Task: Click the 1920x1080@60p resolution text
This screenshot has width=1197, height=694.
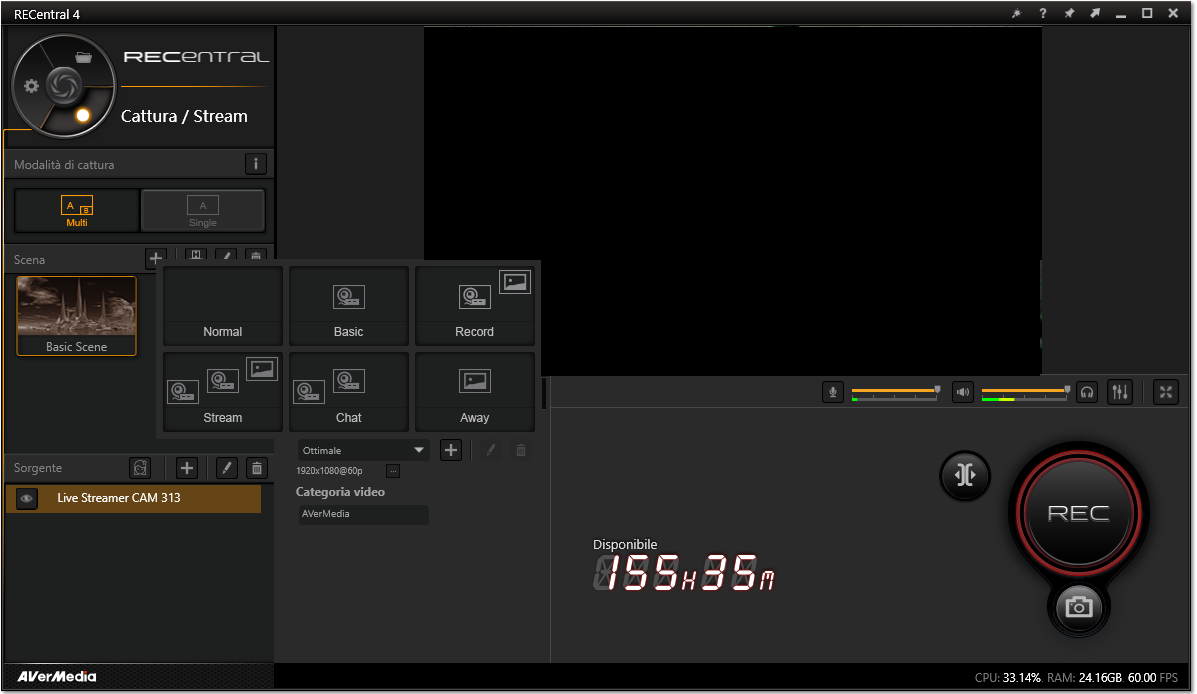Action: click(329, 471)
